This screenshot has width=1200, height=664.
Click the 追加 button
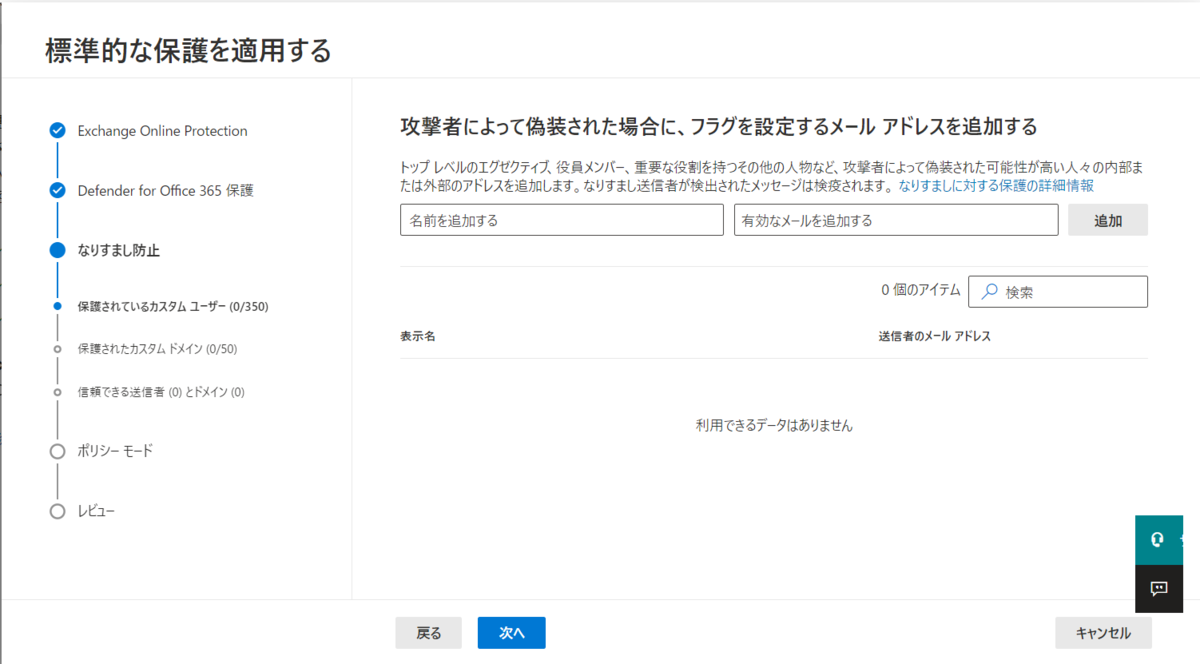tap(1108, 220)
